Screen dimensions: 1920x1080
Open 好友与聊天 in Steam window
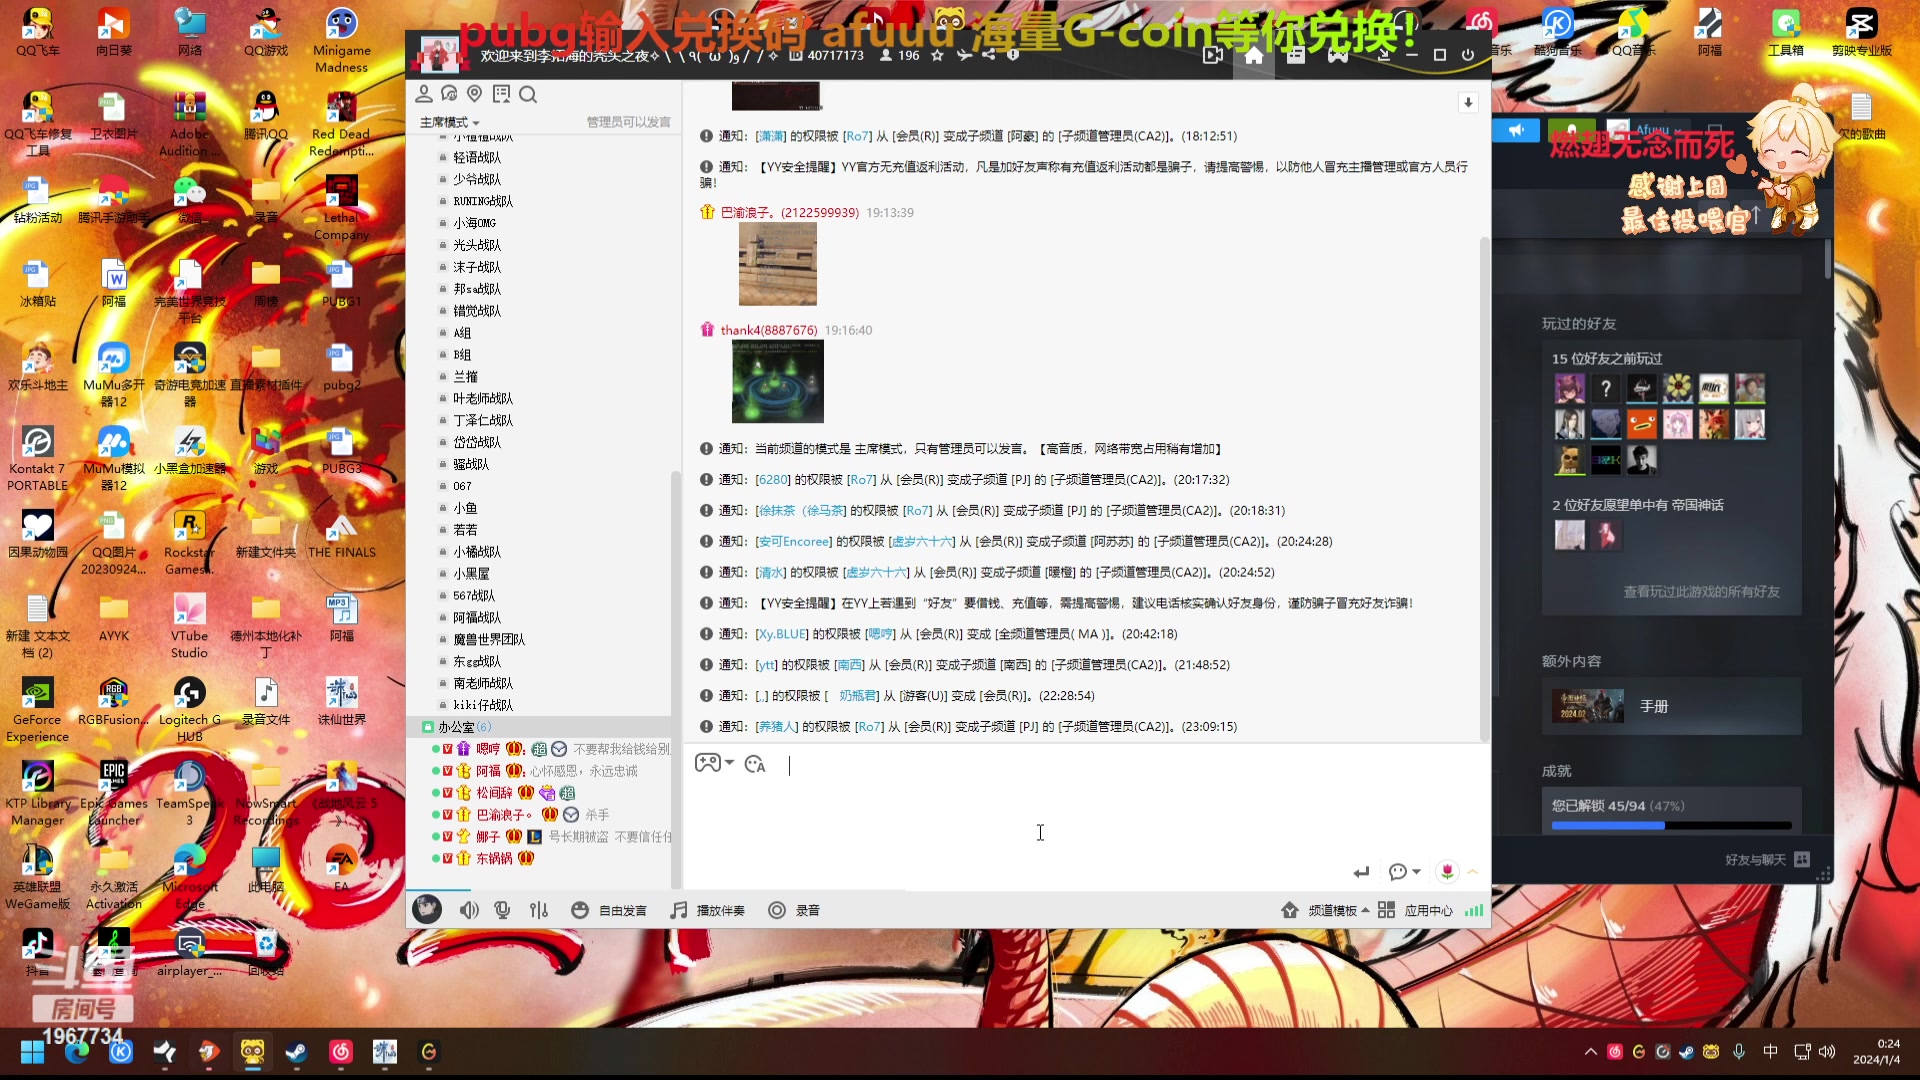pos(1766,860)
